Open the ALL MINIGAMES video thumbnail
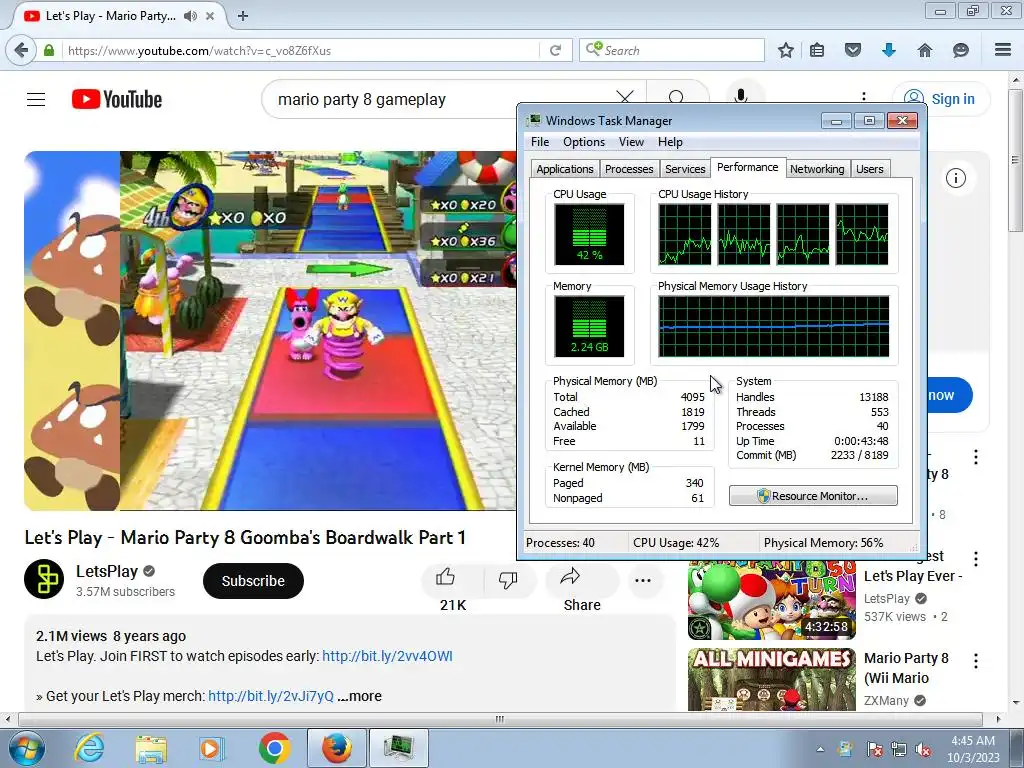Screen dimensions: 1024x768 pos(772,679)
